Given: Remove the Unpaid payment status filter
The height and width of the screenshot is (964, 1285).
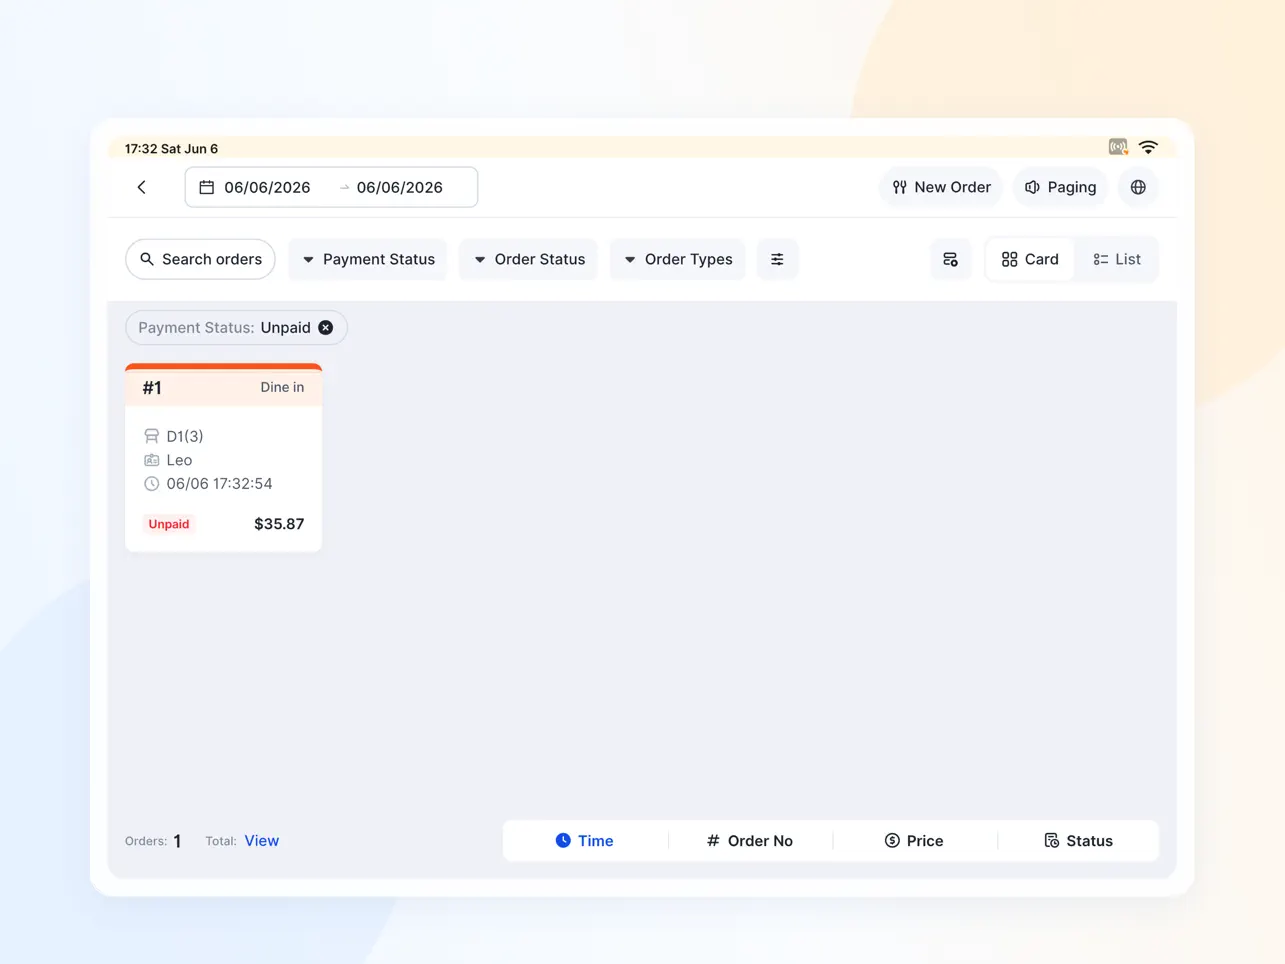Looking at the screenshot, I should (x=326, y=327).
